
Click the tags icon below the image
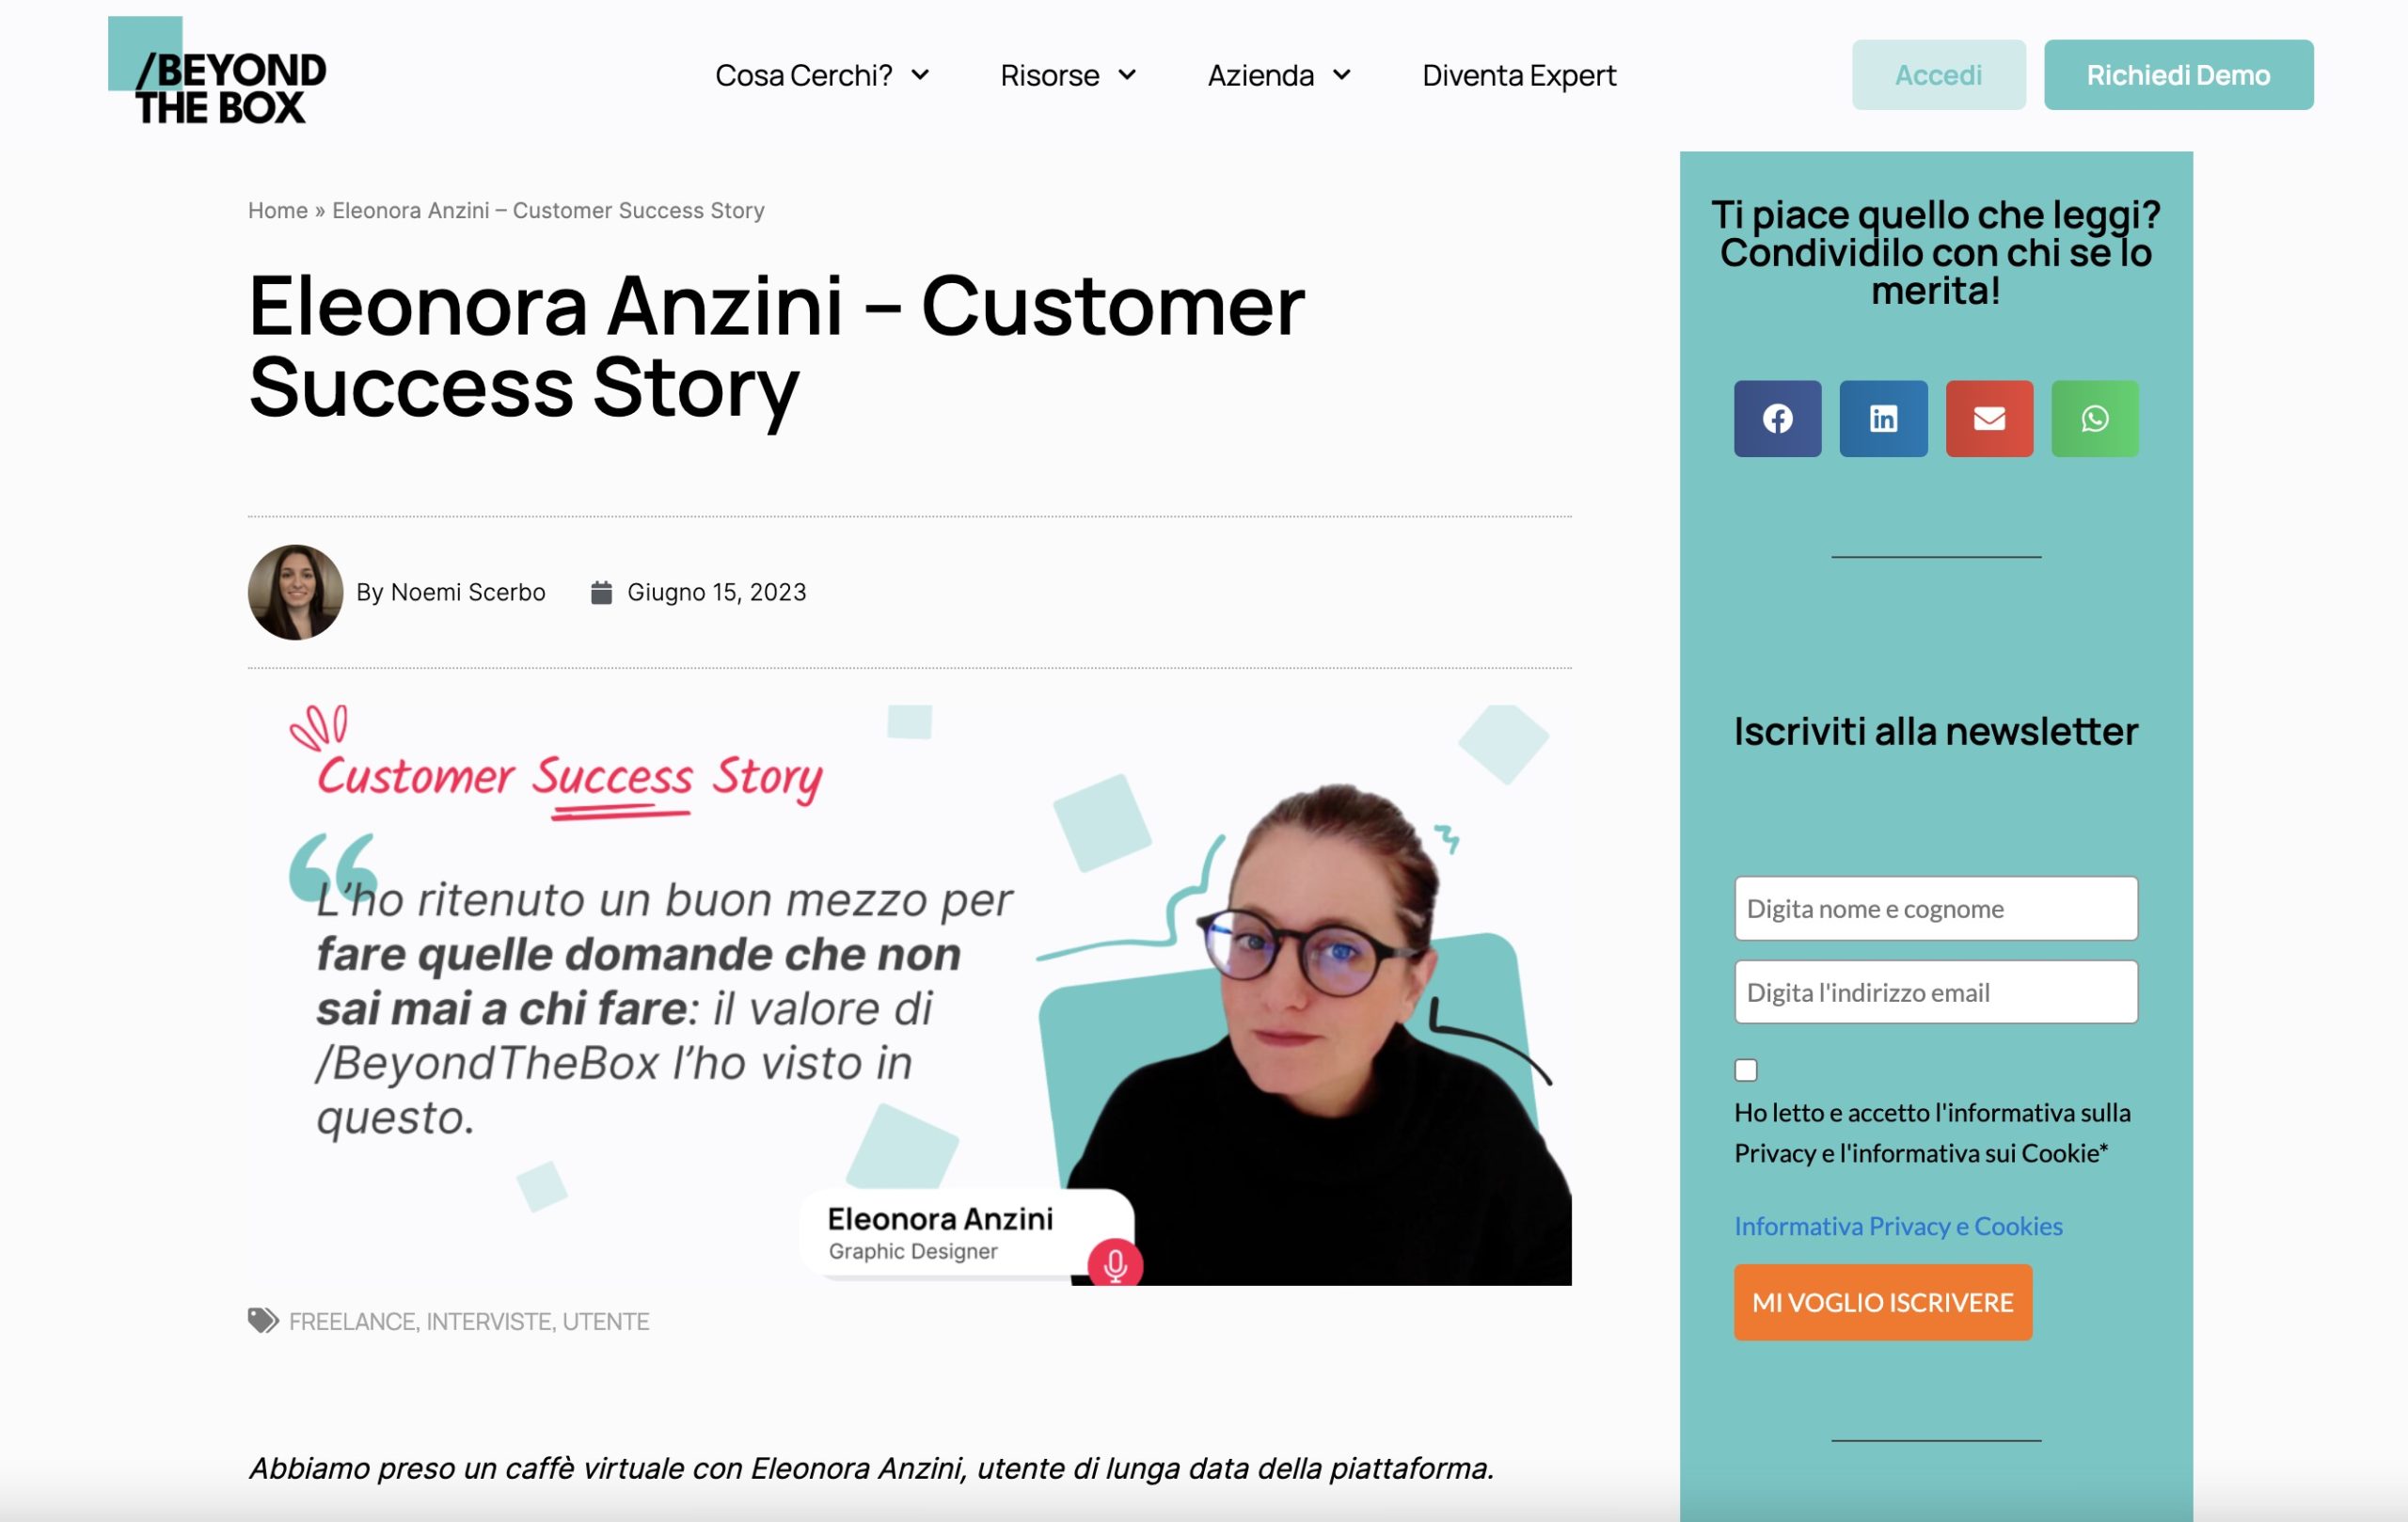pos(263,1320)
